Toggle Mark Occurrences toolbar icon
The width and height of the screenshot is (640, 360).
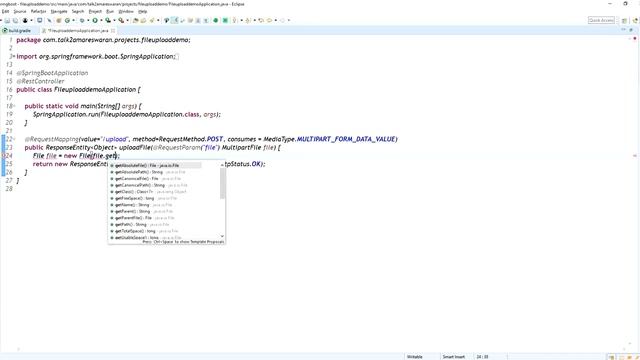click(x=174, y=20)
